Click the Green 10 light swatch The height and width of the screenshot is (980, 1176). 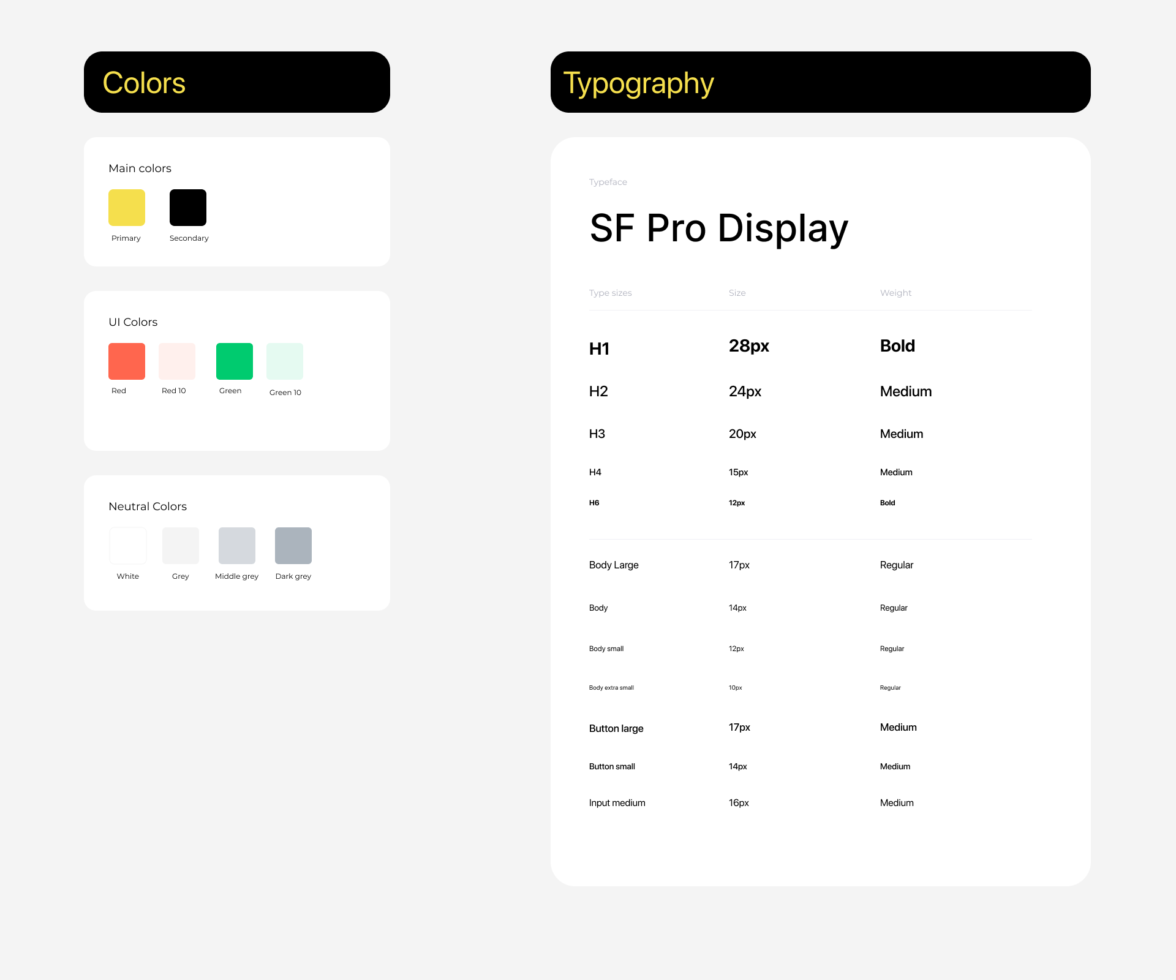coord(285,361)
